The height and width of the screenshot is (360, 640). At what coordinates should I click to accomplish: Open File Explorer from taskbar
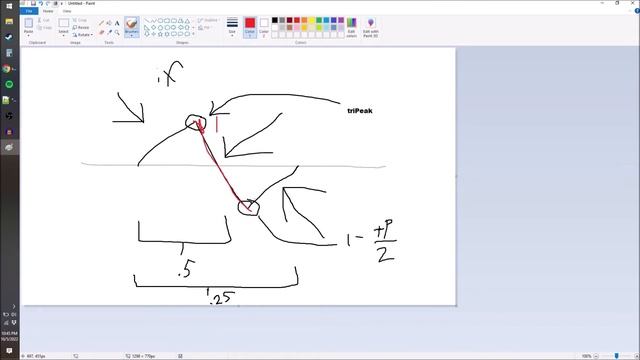pos(9,21)
